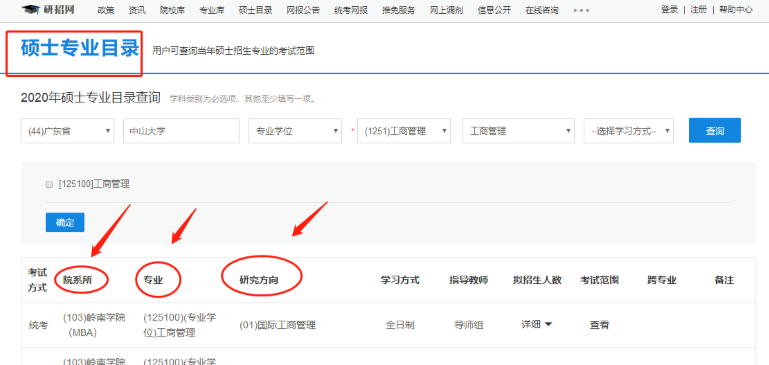
Task: Check the [125100]工商管理 checkbox
Action: [49, 184]
